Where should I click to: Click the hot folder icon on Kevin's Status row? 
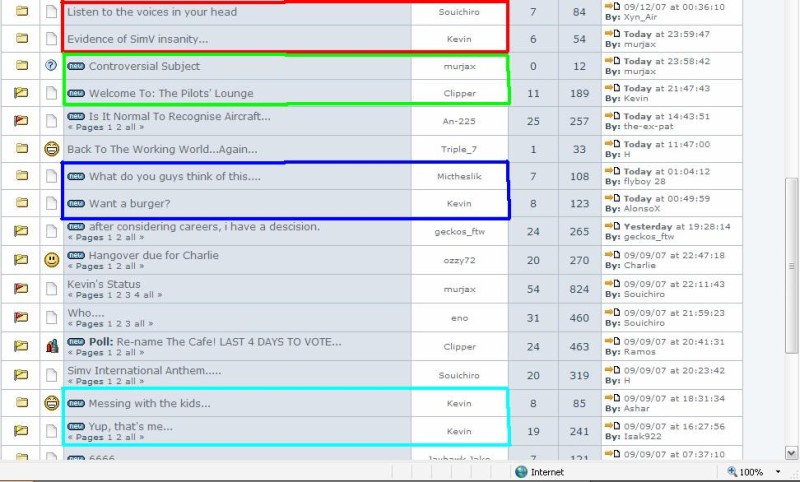point(21,289)
